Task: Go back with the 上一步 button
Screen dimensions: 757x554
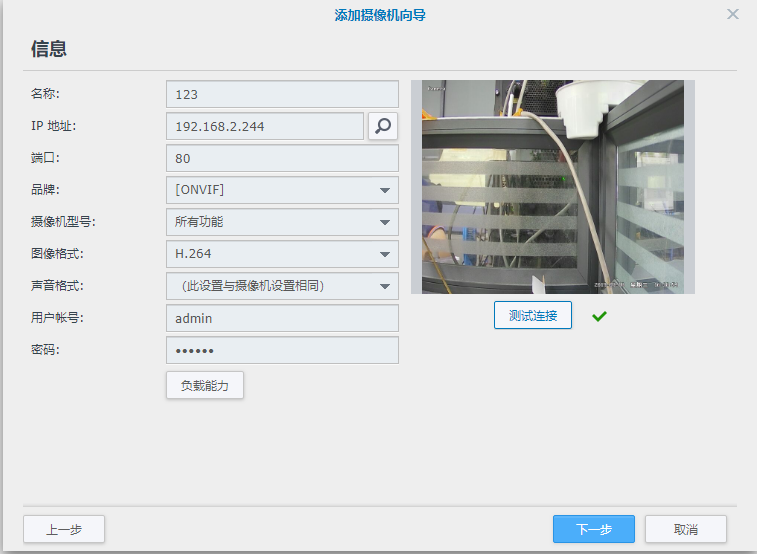Action: (x=64, y=529)
